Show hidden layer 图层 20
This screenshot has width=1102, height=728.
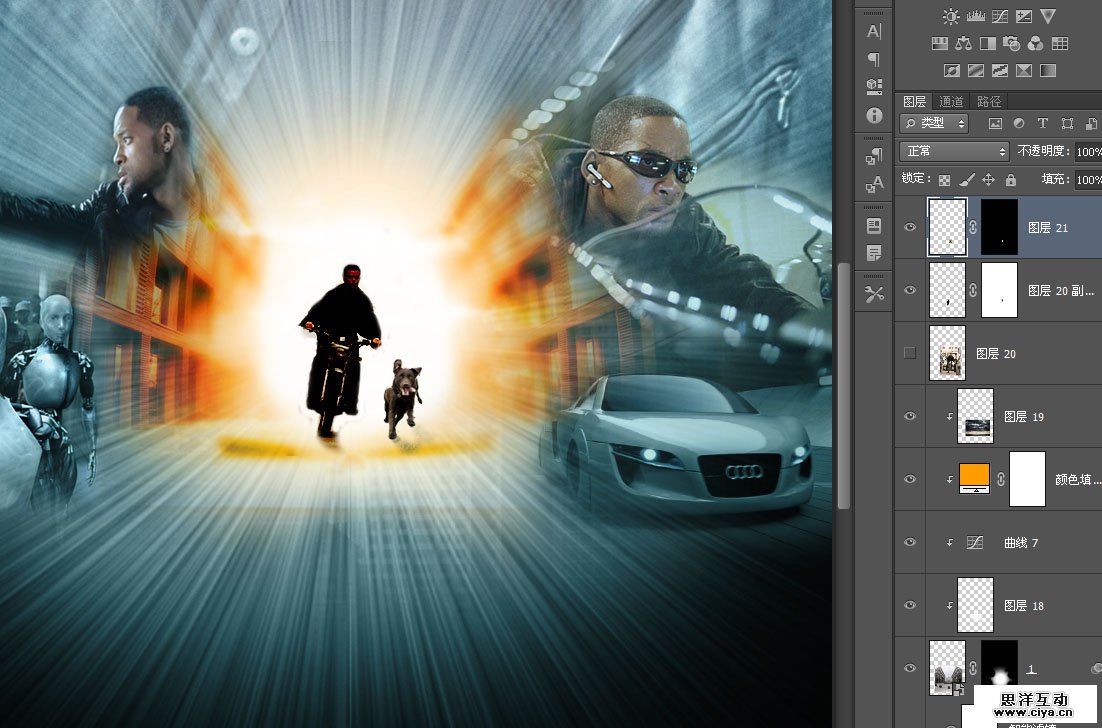tap(910, 353)
